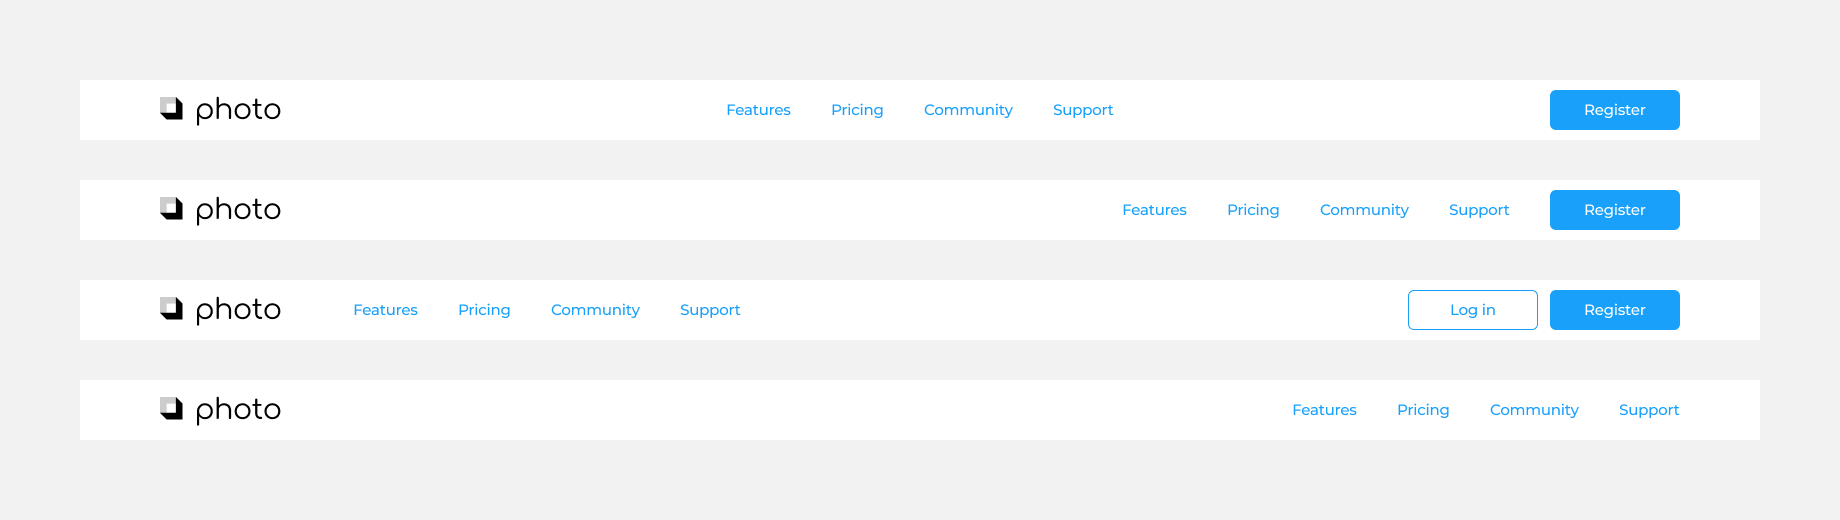This screenshot has width=1840, height=520.
Task: Go to Community in the first navbar
Action: click(968, 110)
